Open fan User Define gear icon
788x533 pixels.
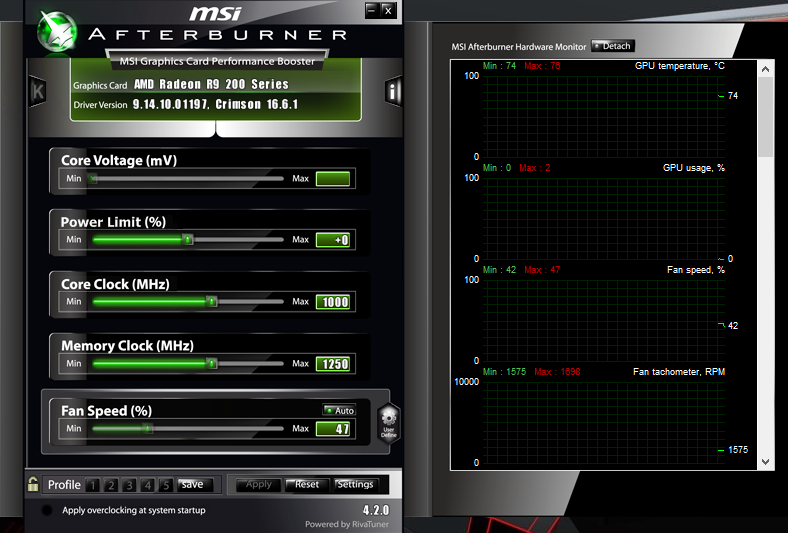tap(388, 422)
